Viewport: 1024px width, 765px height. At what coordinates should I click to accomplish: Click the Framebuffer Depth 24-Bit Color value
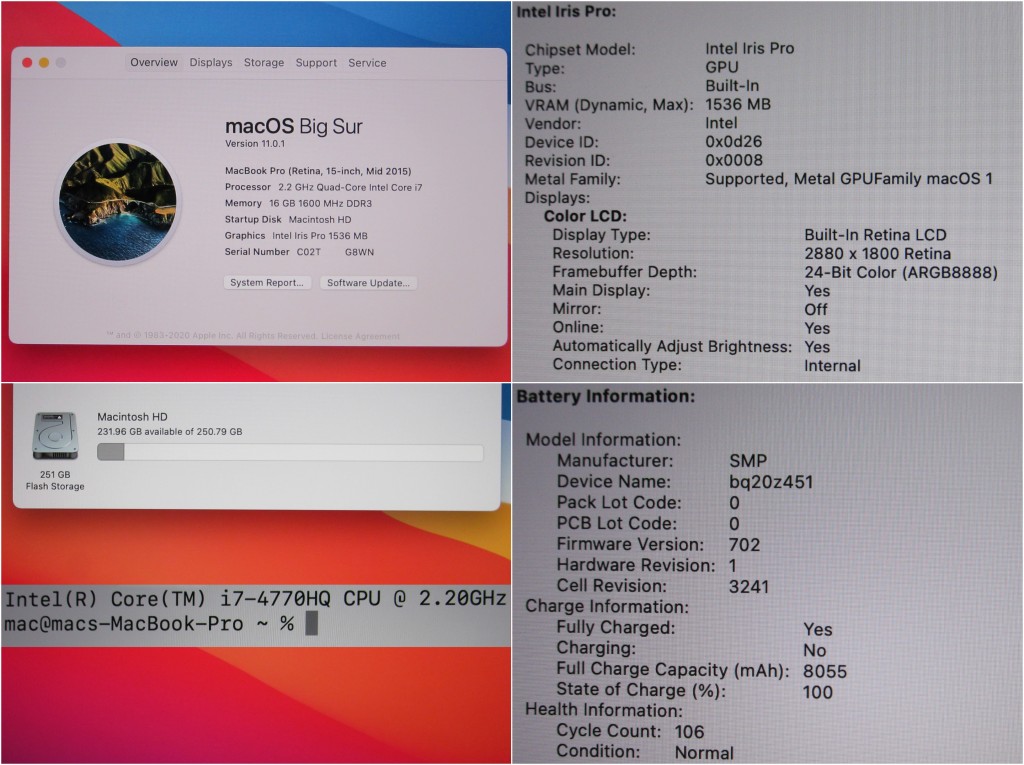(901, 272)
